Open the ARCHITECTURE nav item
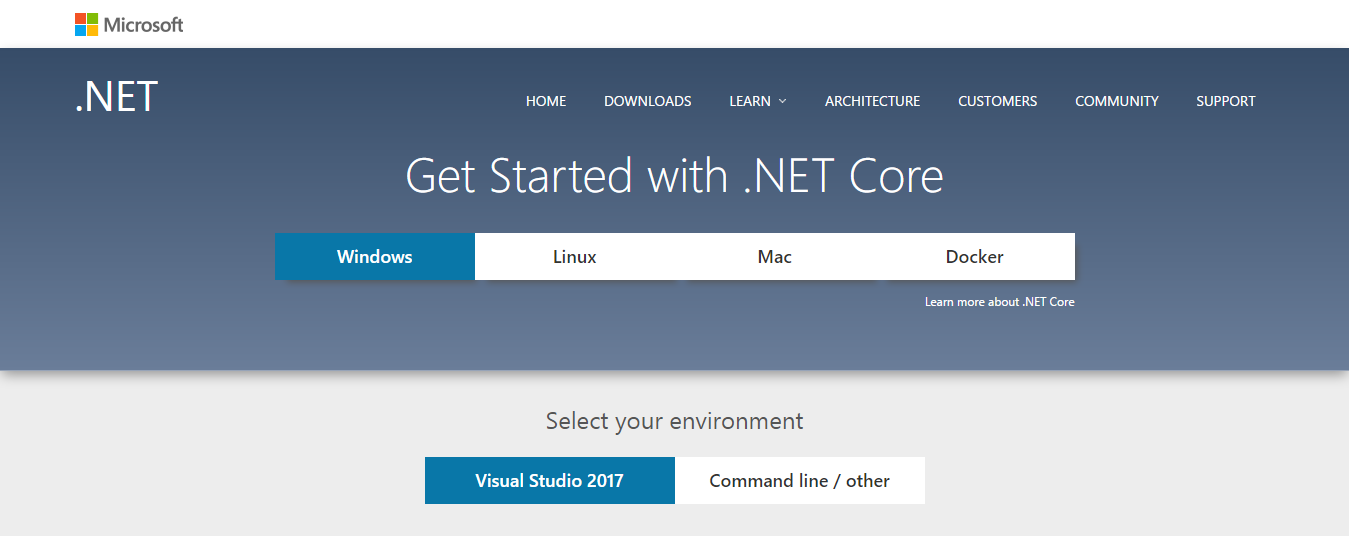 coord(872,101)
